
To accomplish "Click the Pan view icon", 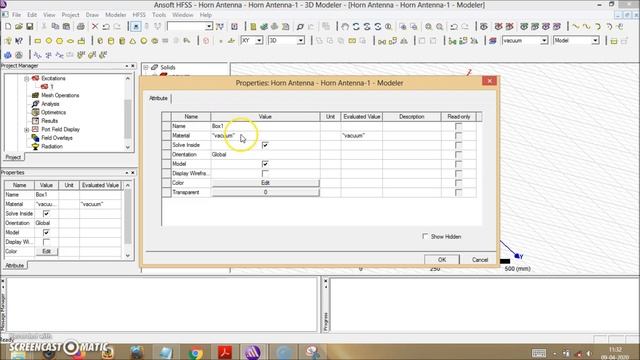I will (345, 27).
